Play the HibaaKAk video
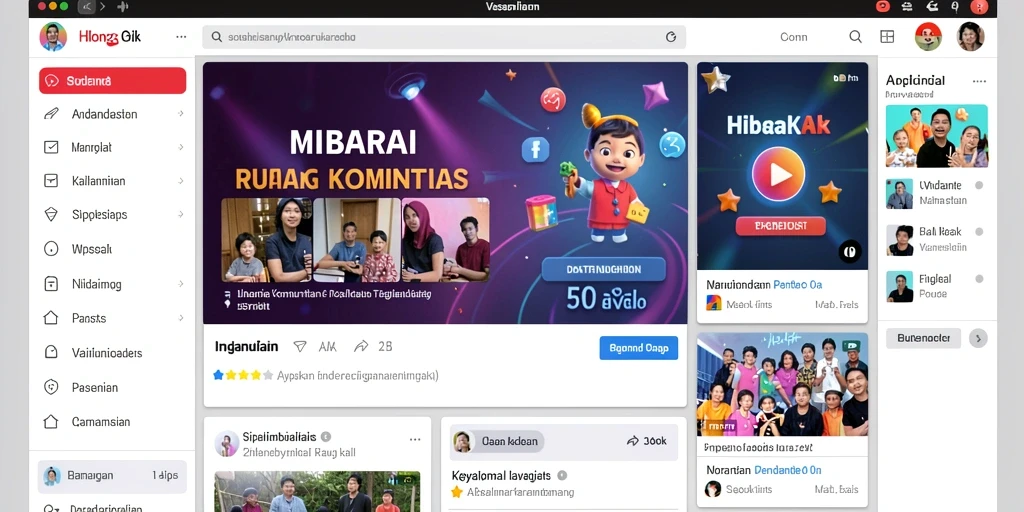 click(778, 174)
